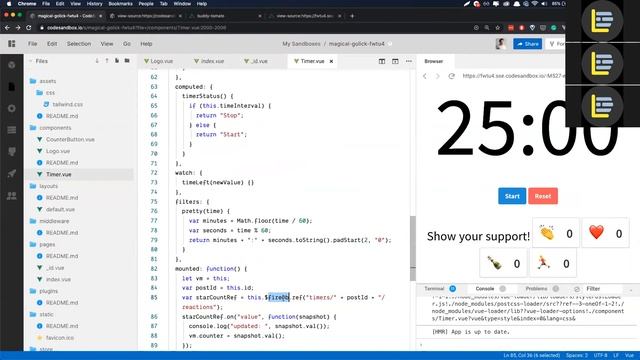The height and width of the screenshot is (360, 640).
Task: Open My Sandboxes breadcrumb link
Action: pyautogui.click(x=301, y=44)
